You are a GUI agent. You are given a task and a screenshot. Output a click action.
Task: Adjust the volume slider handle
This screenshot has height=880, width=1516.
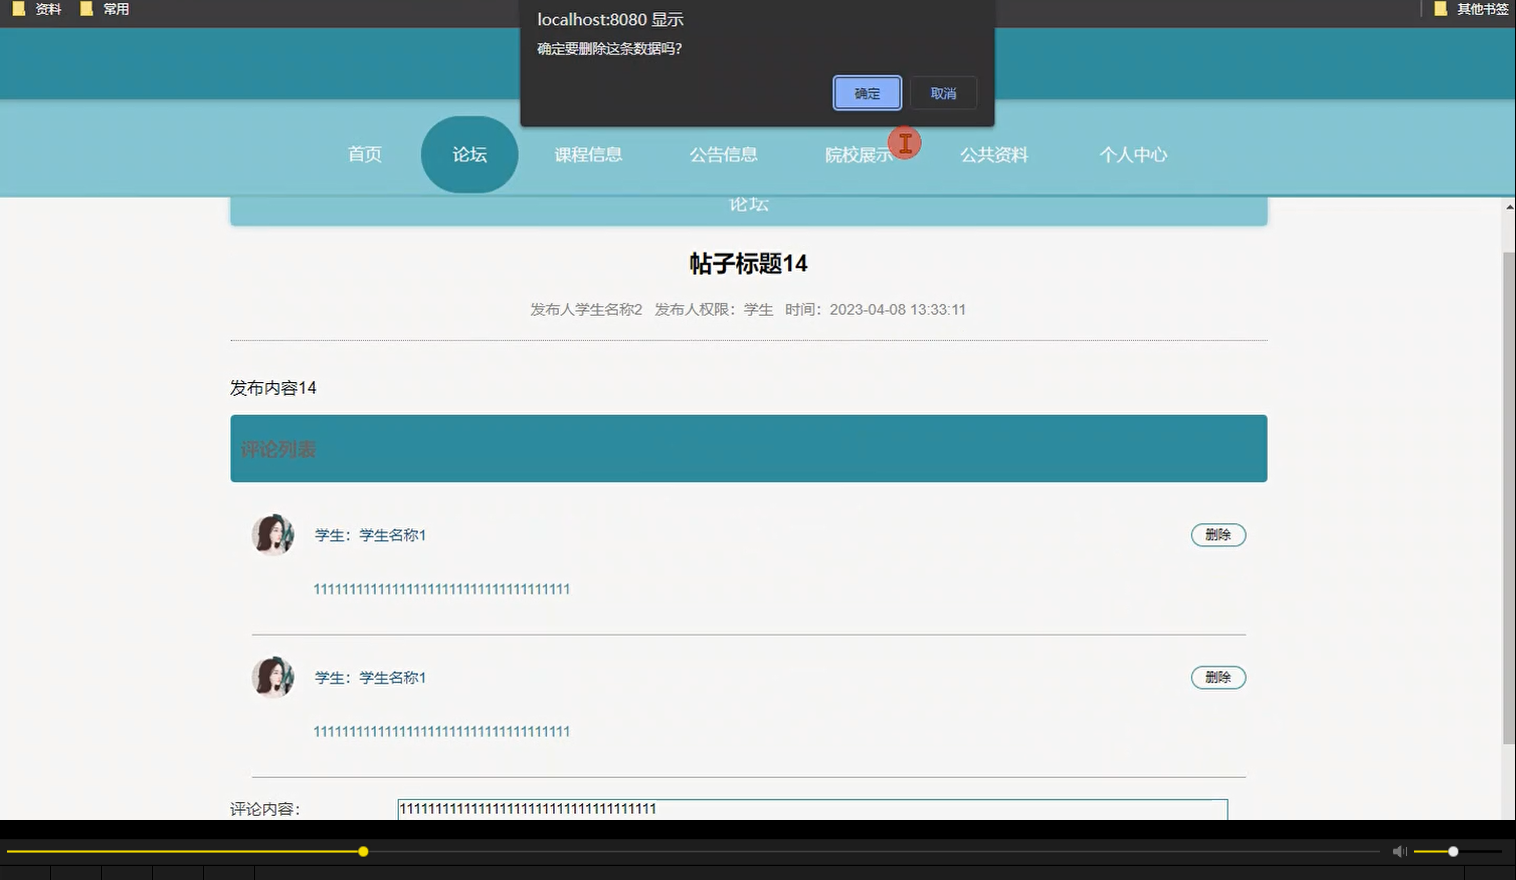[1451, 851]
